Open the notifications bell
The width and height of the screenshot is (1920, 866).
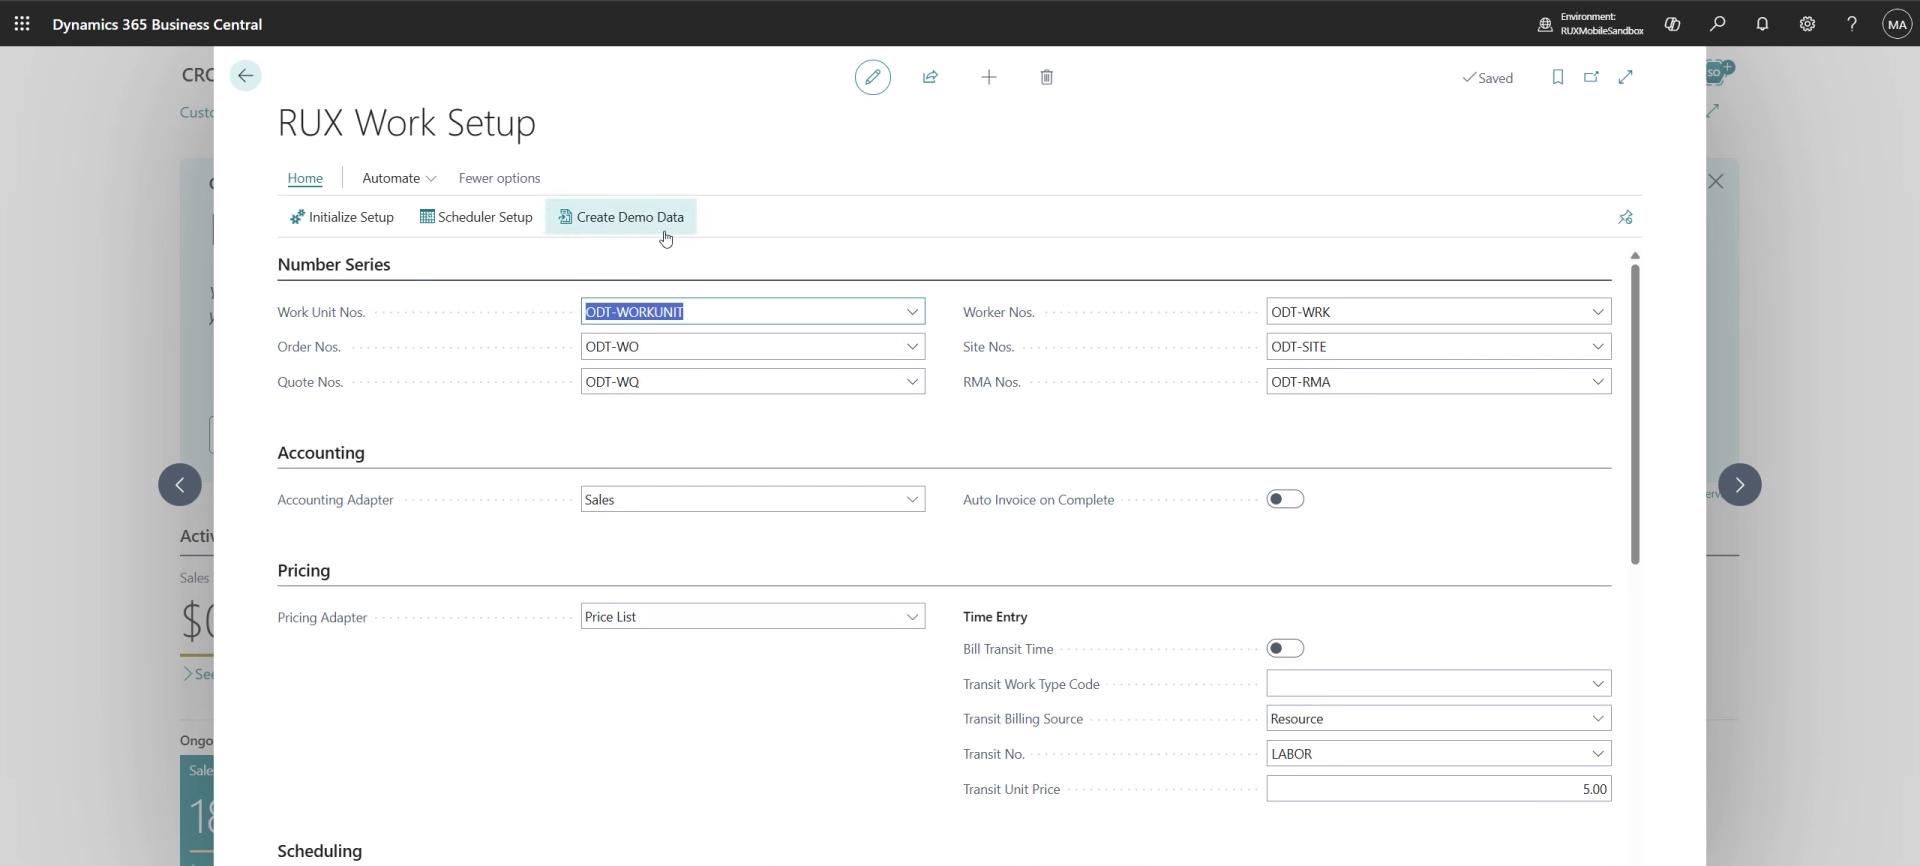point(1762,24)
